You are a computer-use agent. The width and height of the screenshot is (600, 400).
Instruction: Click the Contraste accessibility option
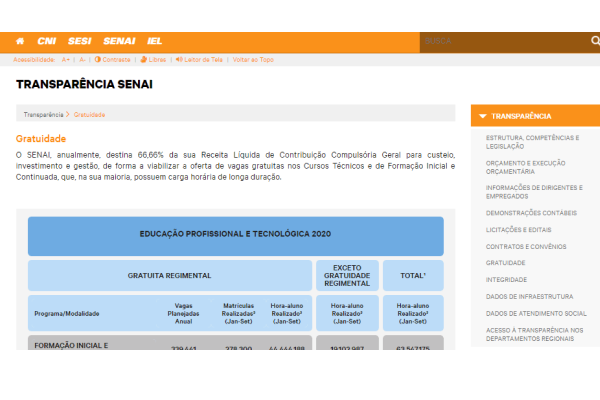click(112, 60)
